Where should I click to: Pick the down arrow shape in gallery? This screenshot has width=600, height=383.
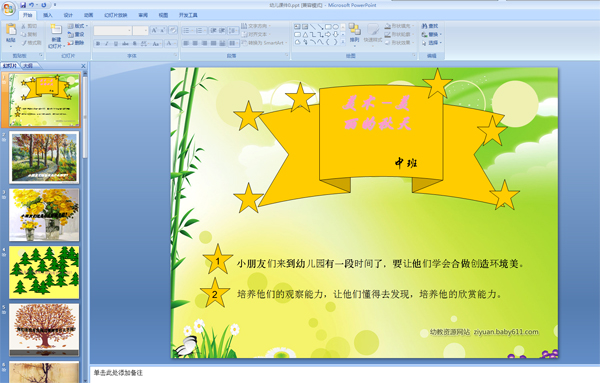click(336, 34)
